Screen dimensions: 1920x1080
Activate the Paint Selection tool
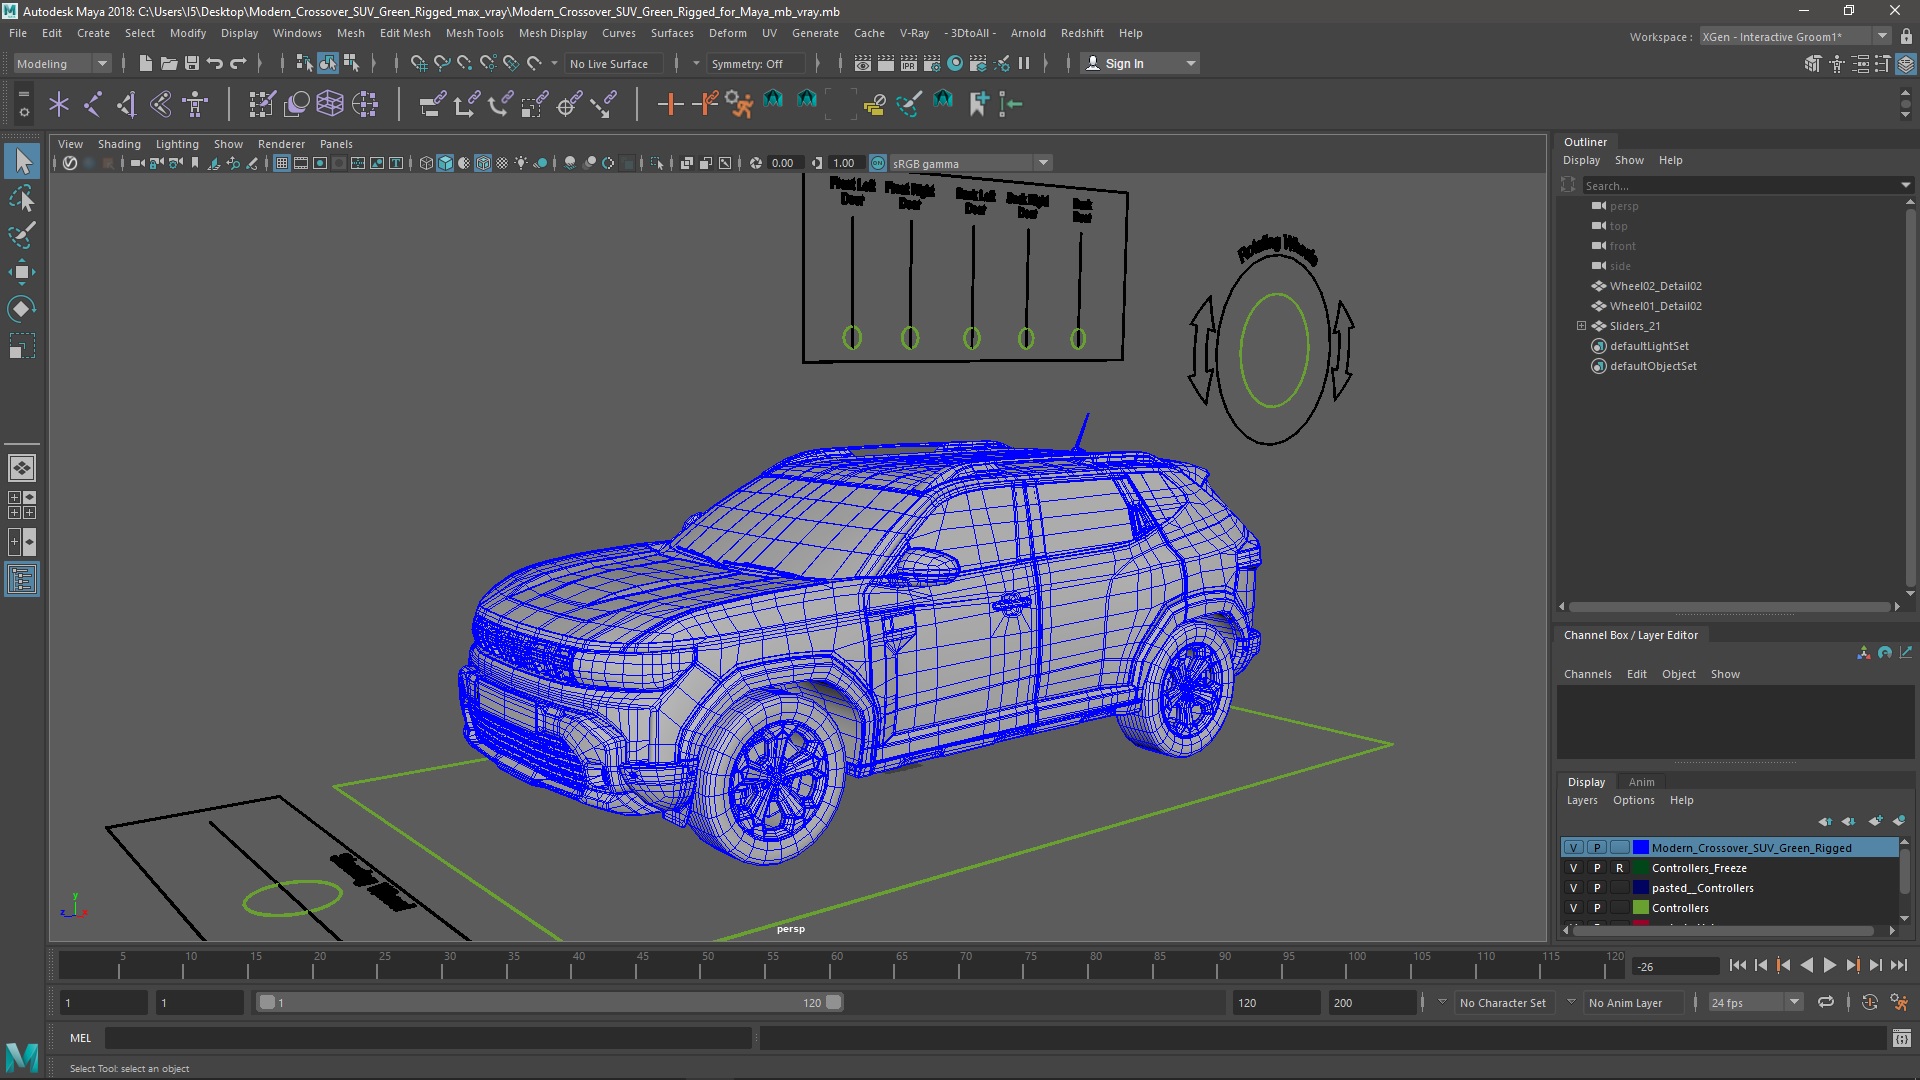coord(22,236)
